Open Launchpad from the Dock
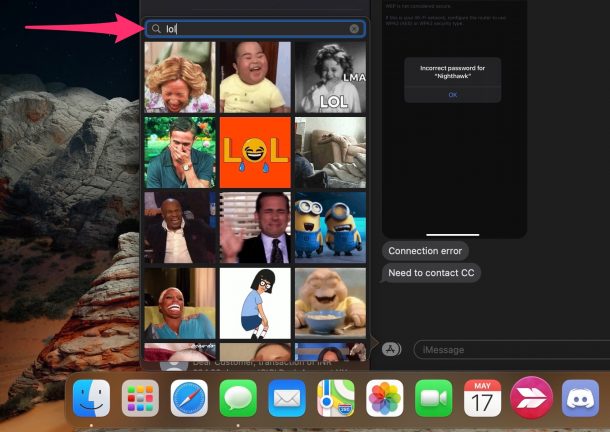610x432 pixels. tap(140, 398)
